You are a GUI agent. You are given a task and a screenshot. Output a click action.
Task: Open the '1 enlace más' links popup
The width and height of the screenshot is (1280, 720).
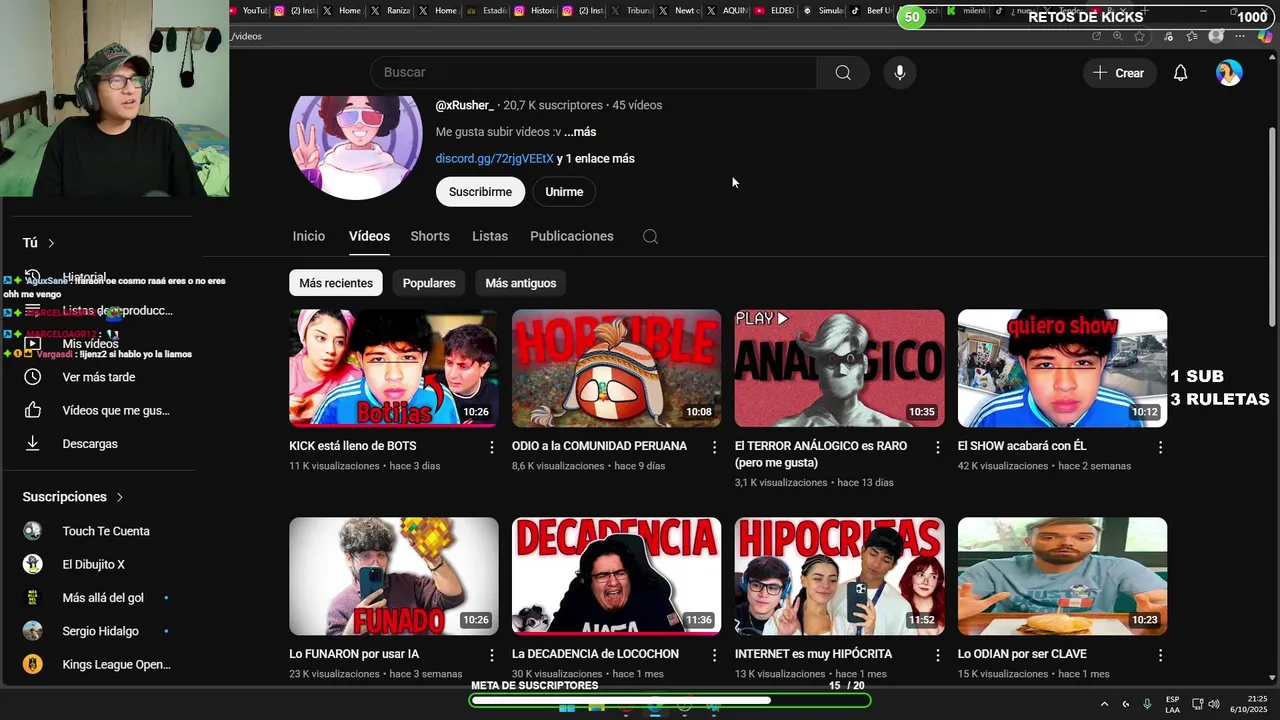(600, 159)
